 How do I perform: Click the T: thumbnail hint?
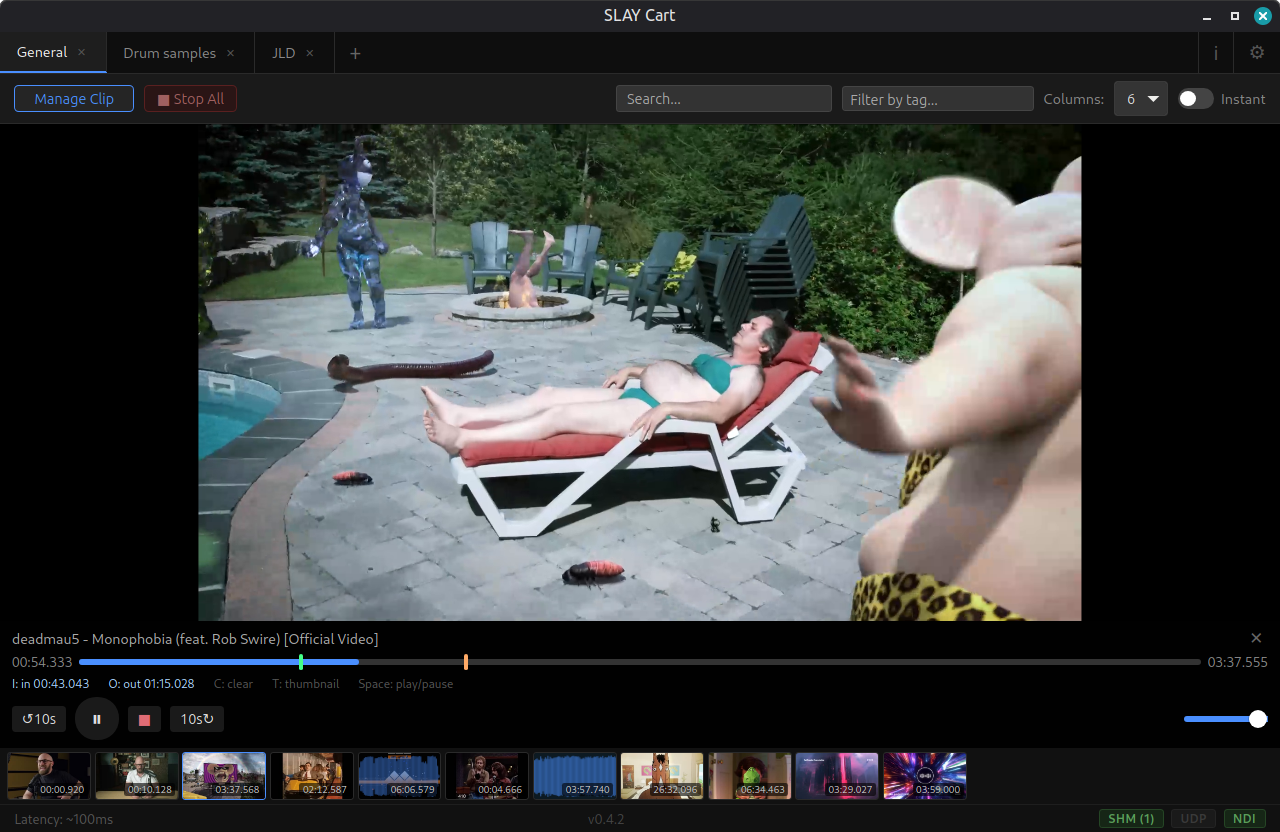coord(305,684)
